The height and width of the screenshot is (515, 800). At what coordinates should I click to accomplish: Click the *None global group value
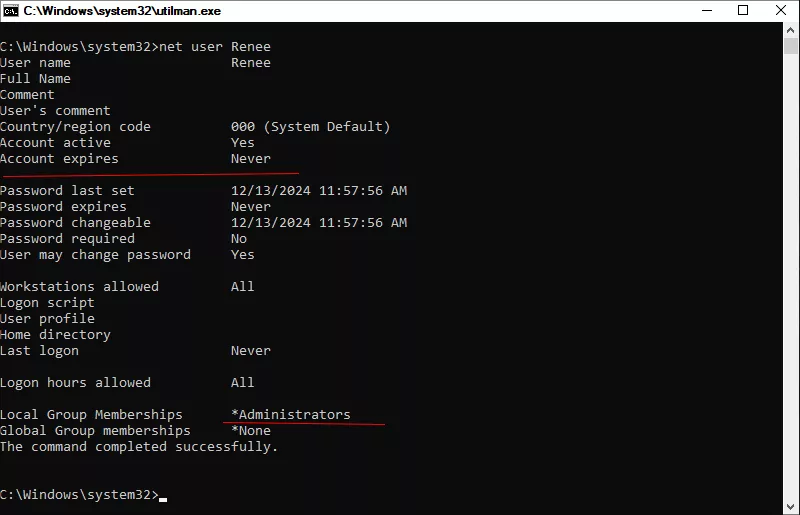(251, 431)
